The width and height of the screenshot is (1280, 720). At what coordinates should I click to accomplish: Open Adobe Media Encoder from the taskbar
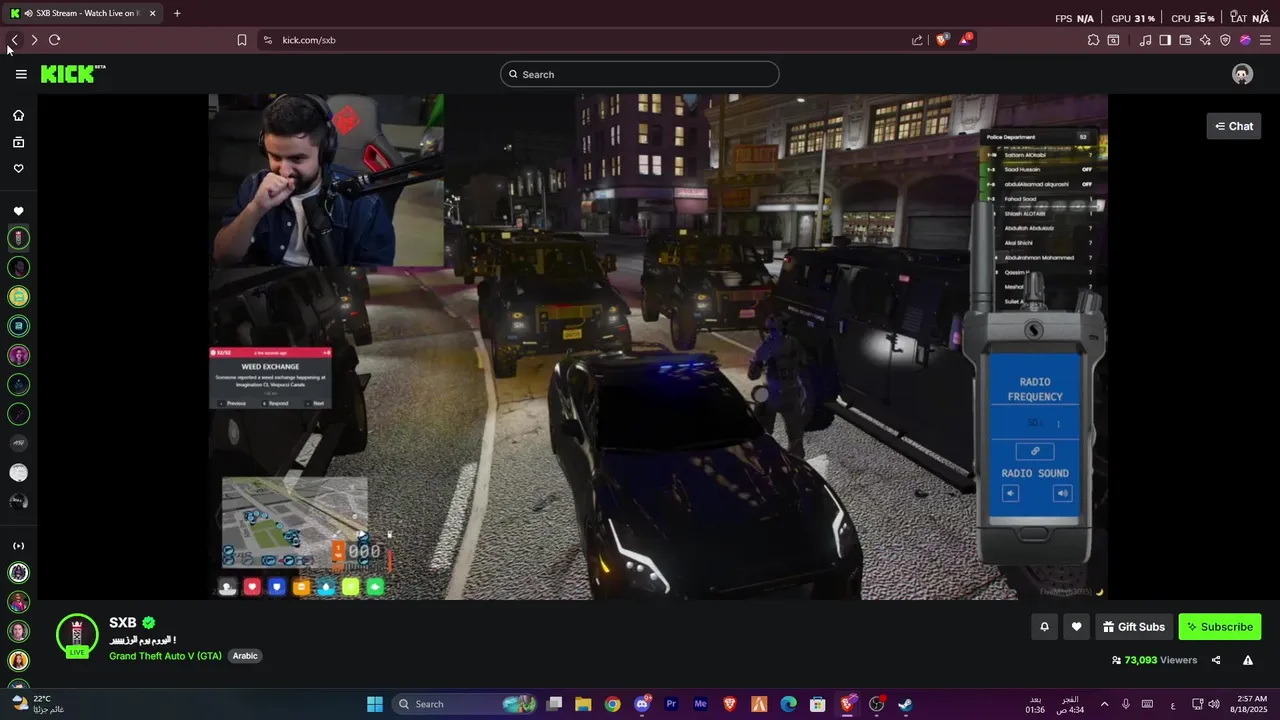pos(700,704)
